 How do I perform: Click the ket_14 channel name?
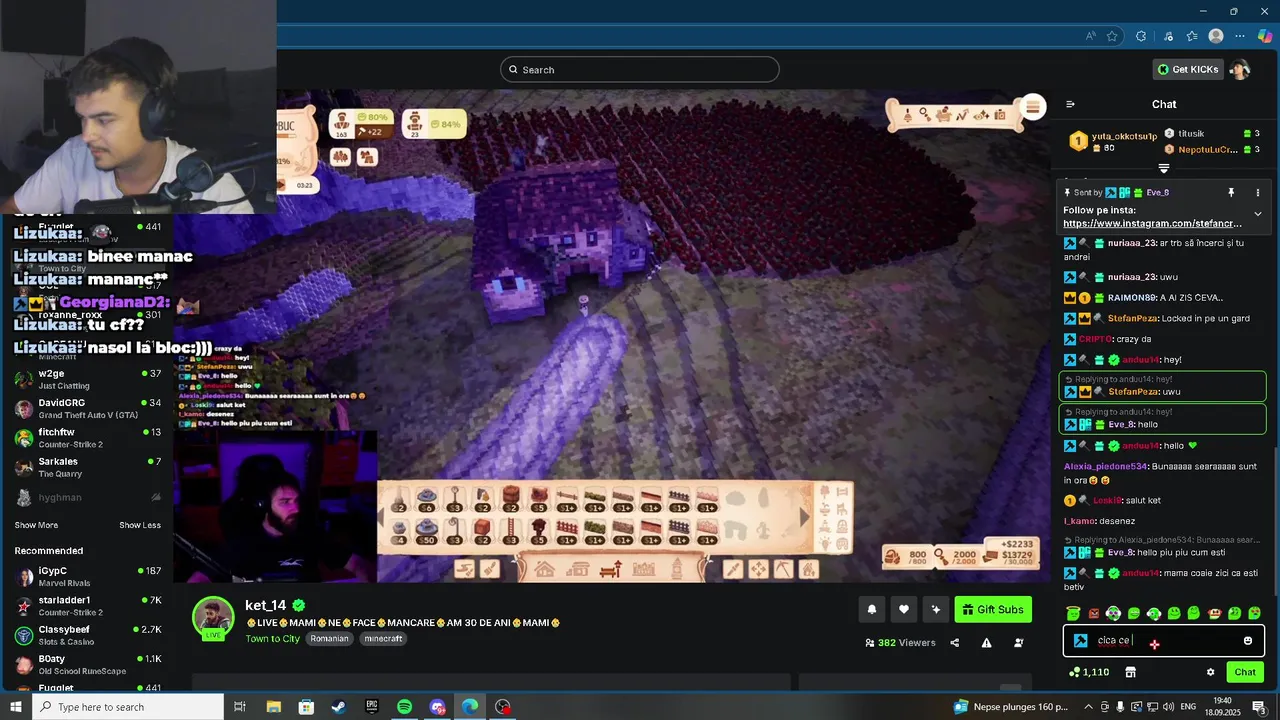[266, 605]
